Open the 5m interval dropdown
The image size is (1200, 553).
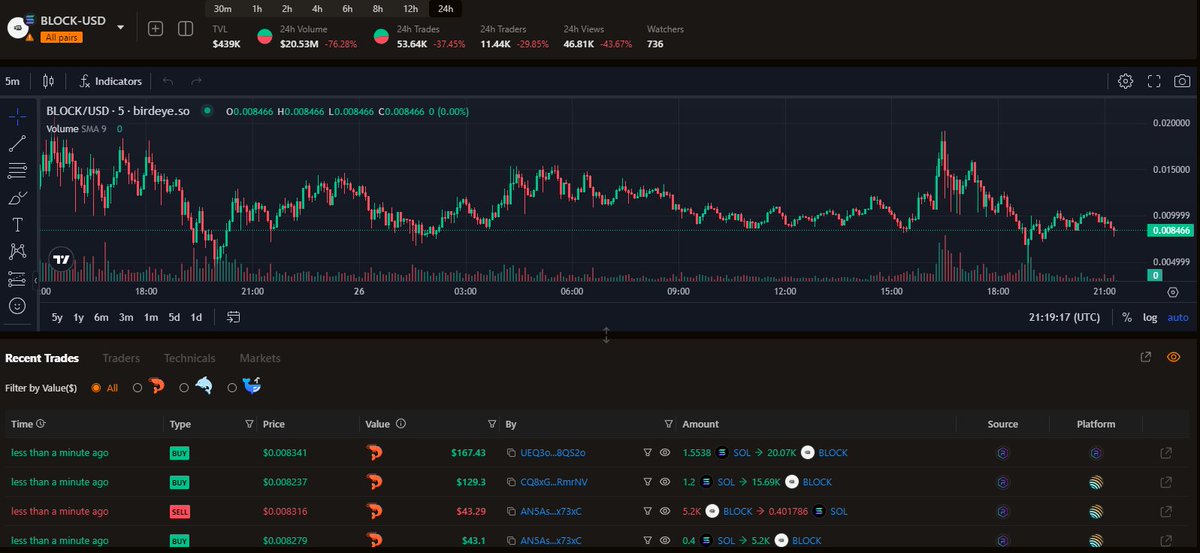12,81
